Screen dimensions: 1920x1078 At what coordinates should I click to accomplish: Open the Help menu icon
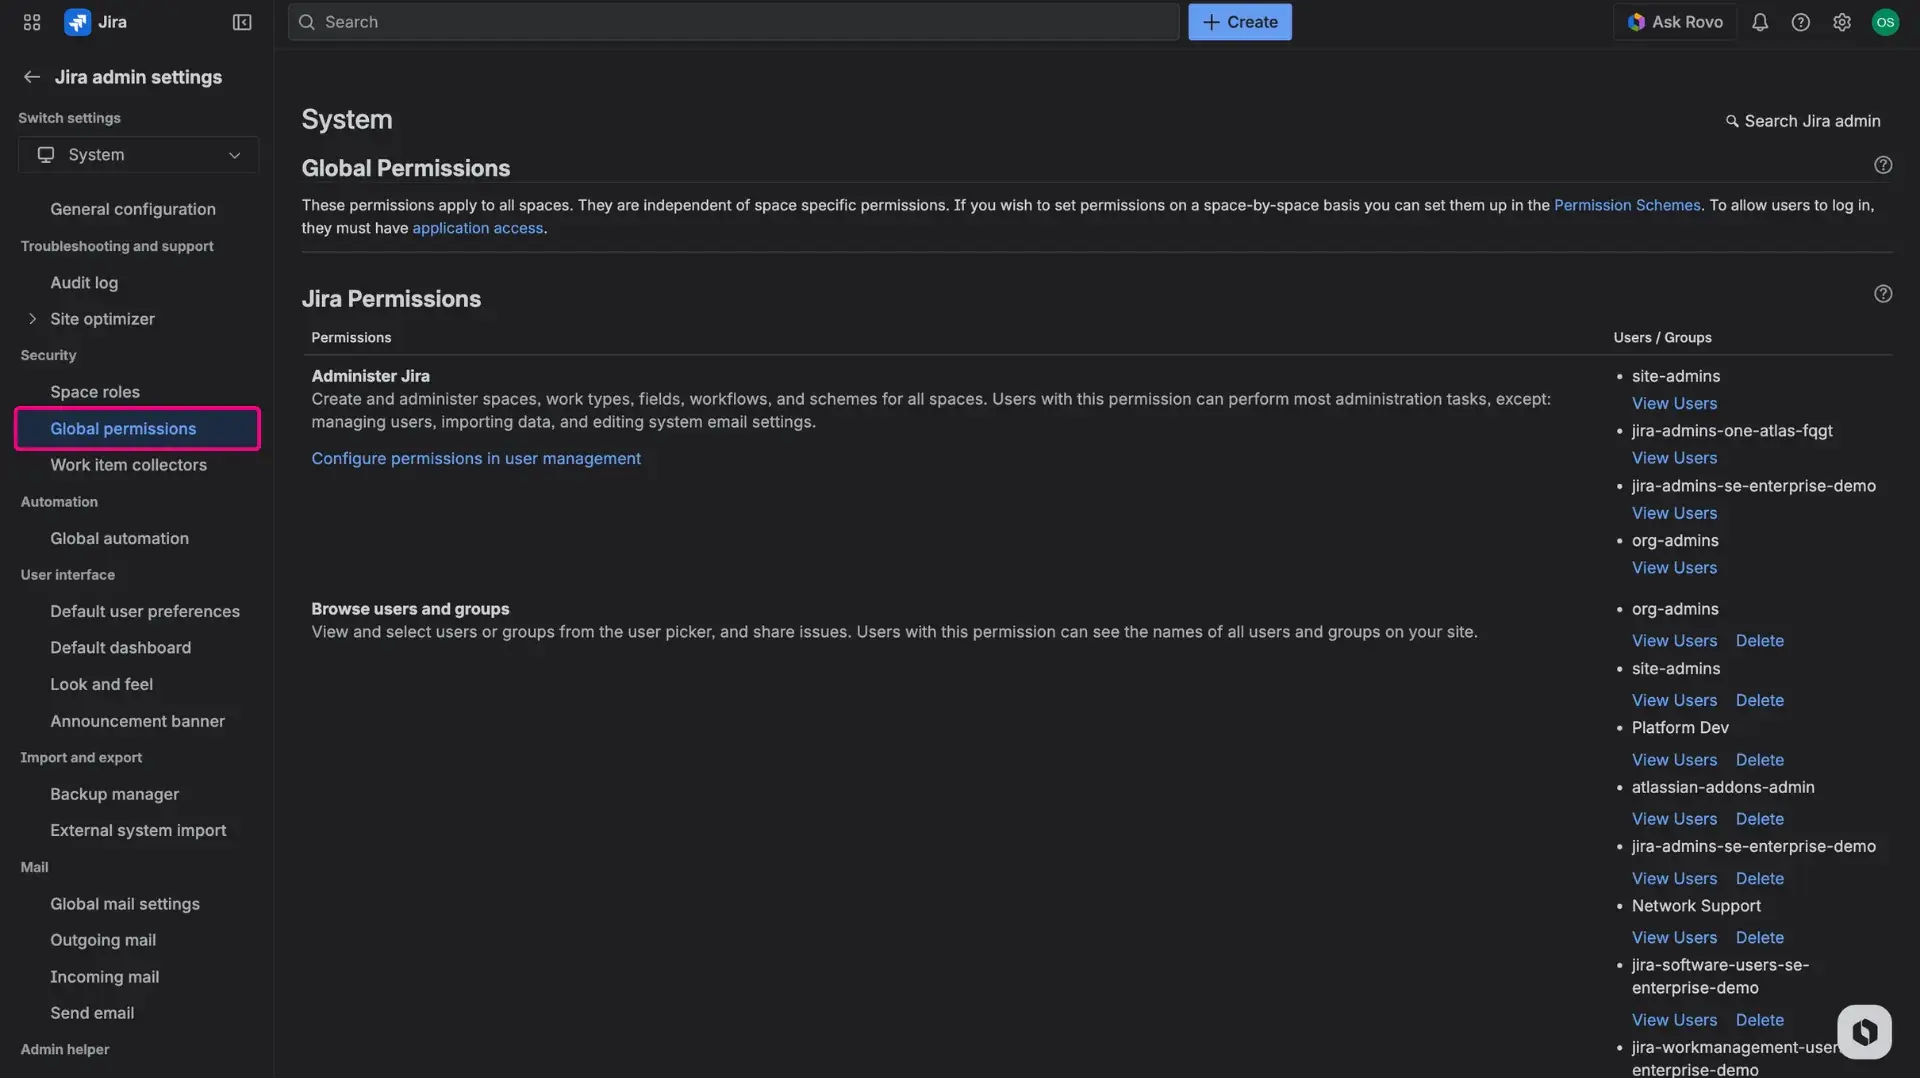[x=1801, y=21]
